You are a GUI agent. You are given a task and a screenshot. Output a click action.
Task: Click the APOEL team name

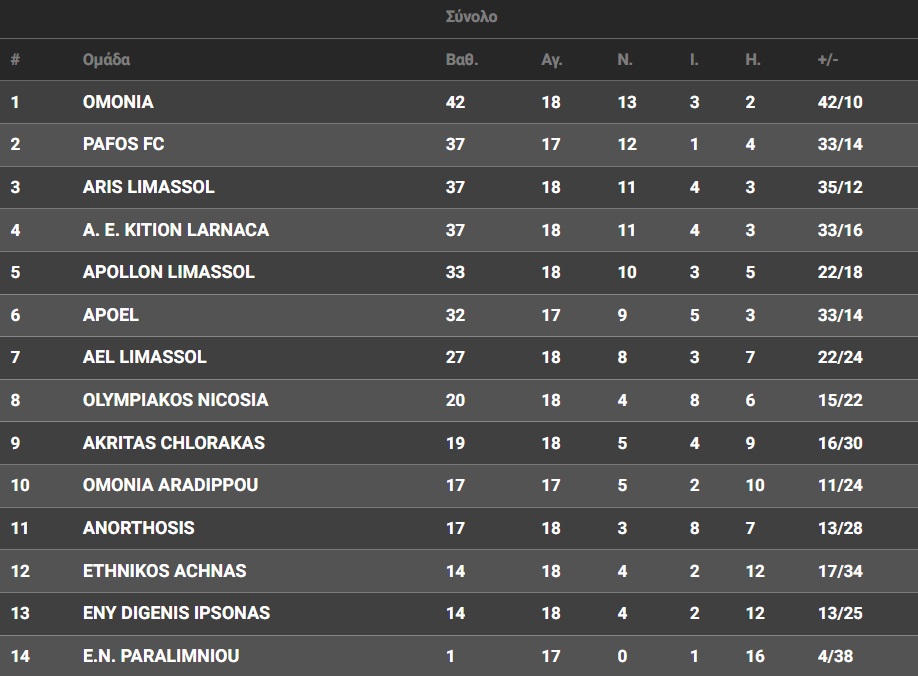point(110,315)
